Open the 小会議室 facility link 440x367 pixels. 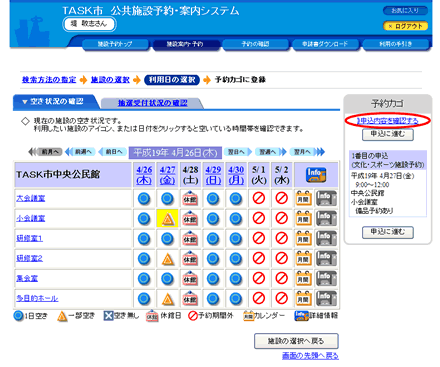(x=31, y=218)
